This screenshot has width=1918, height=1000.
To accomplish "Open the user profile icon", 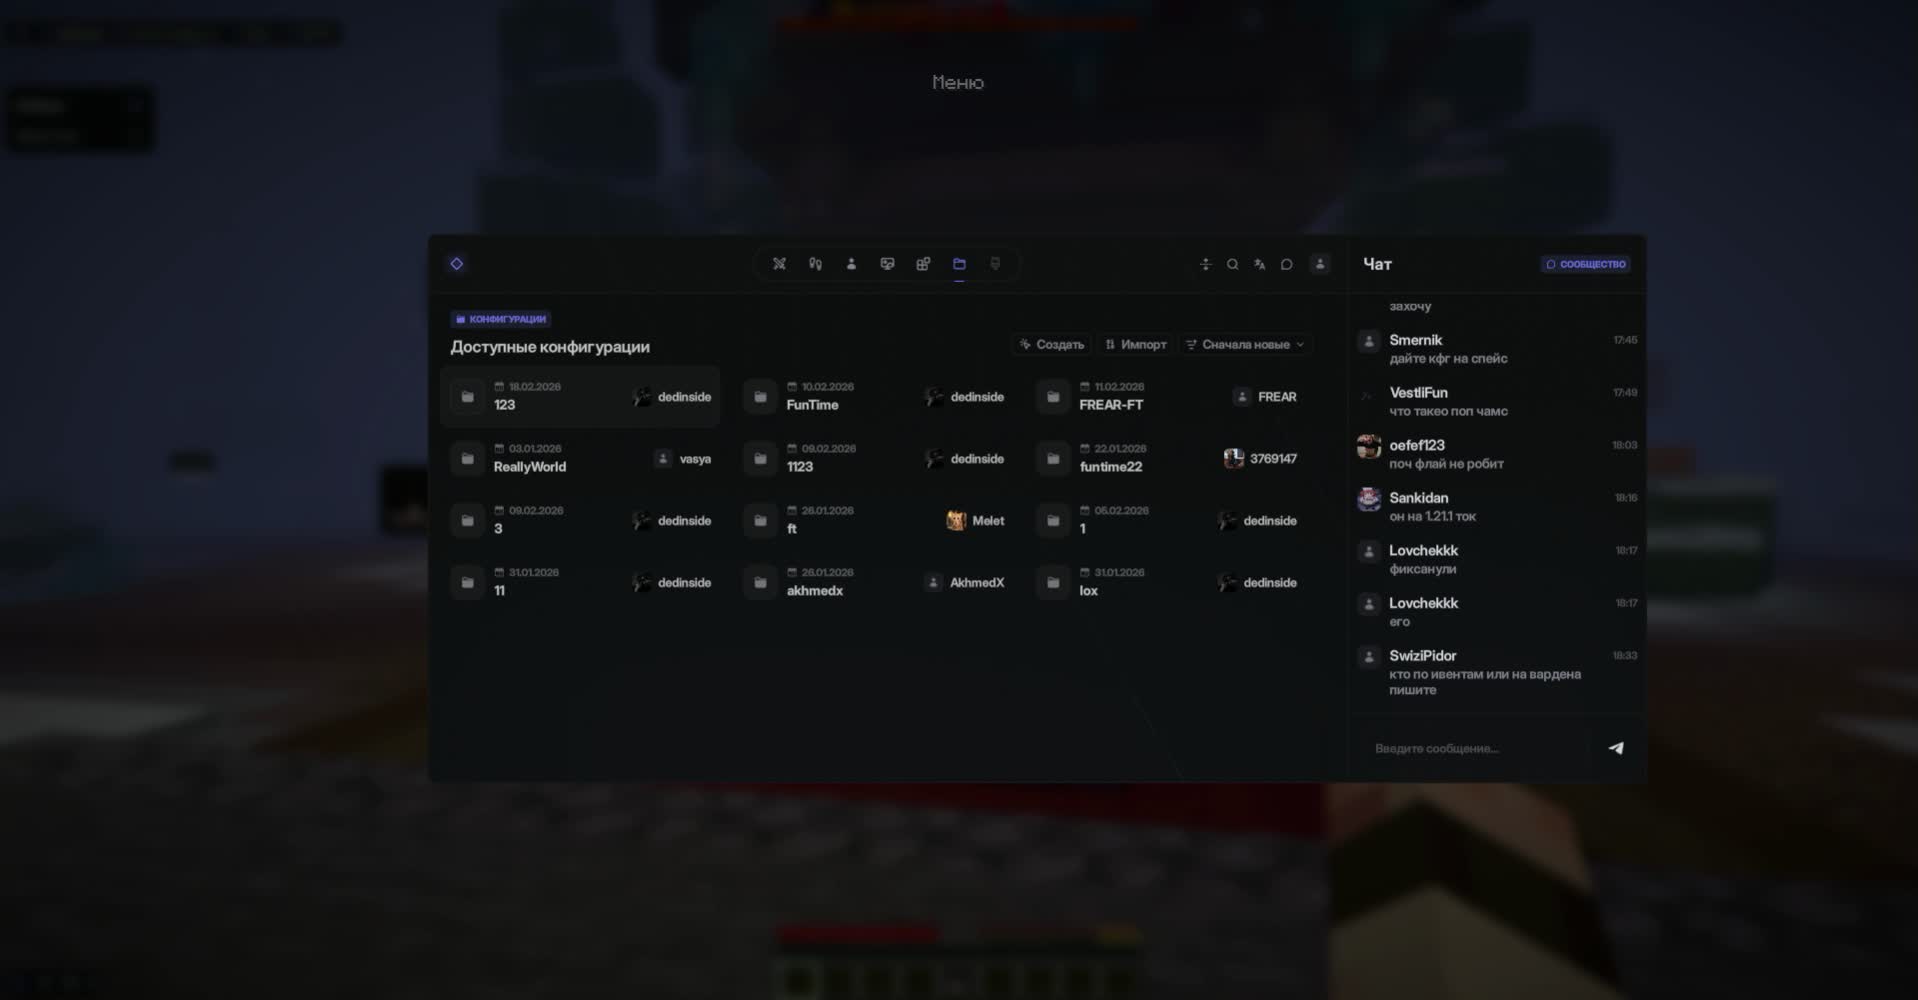I will coord(1320,264).
